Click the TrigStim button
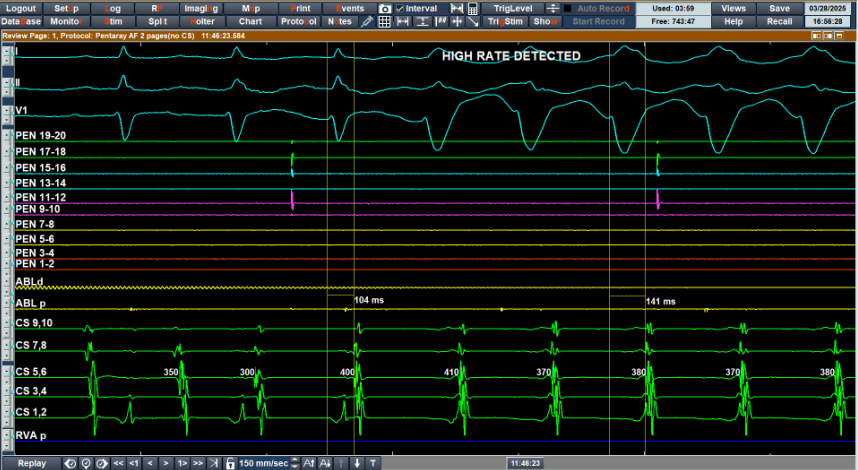 pyautogui.click(x=506, y=22)
